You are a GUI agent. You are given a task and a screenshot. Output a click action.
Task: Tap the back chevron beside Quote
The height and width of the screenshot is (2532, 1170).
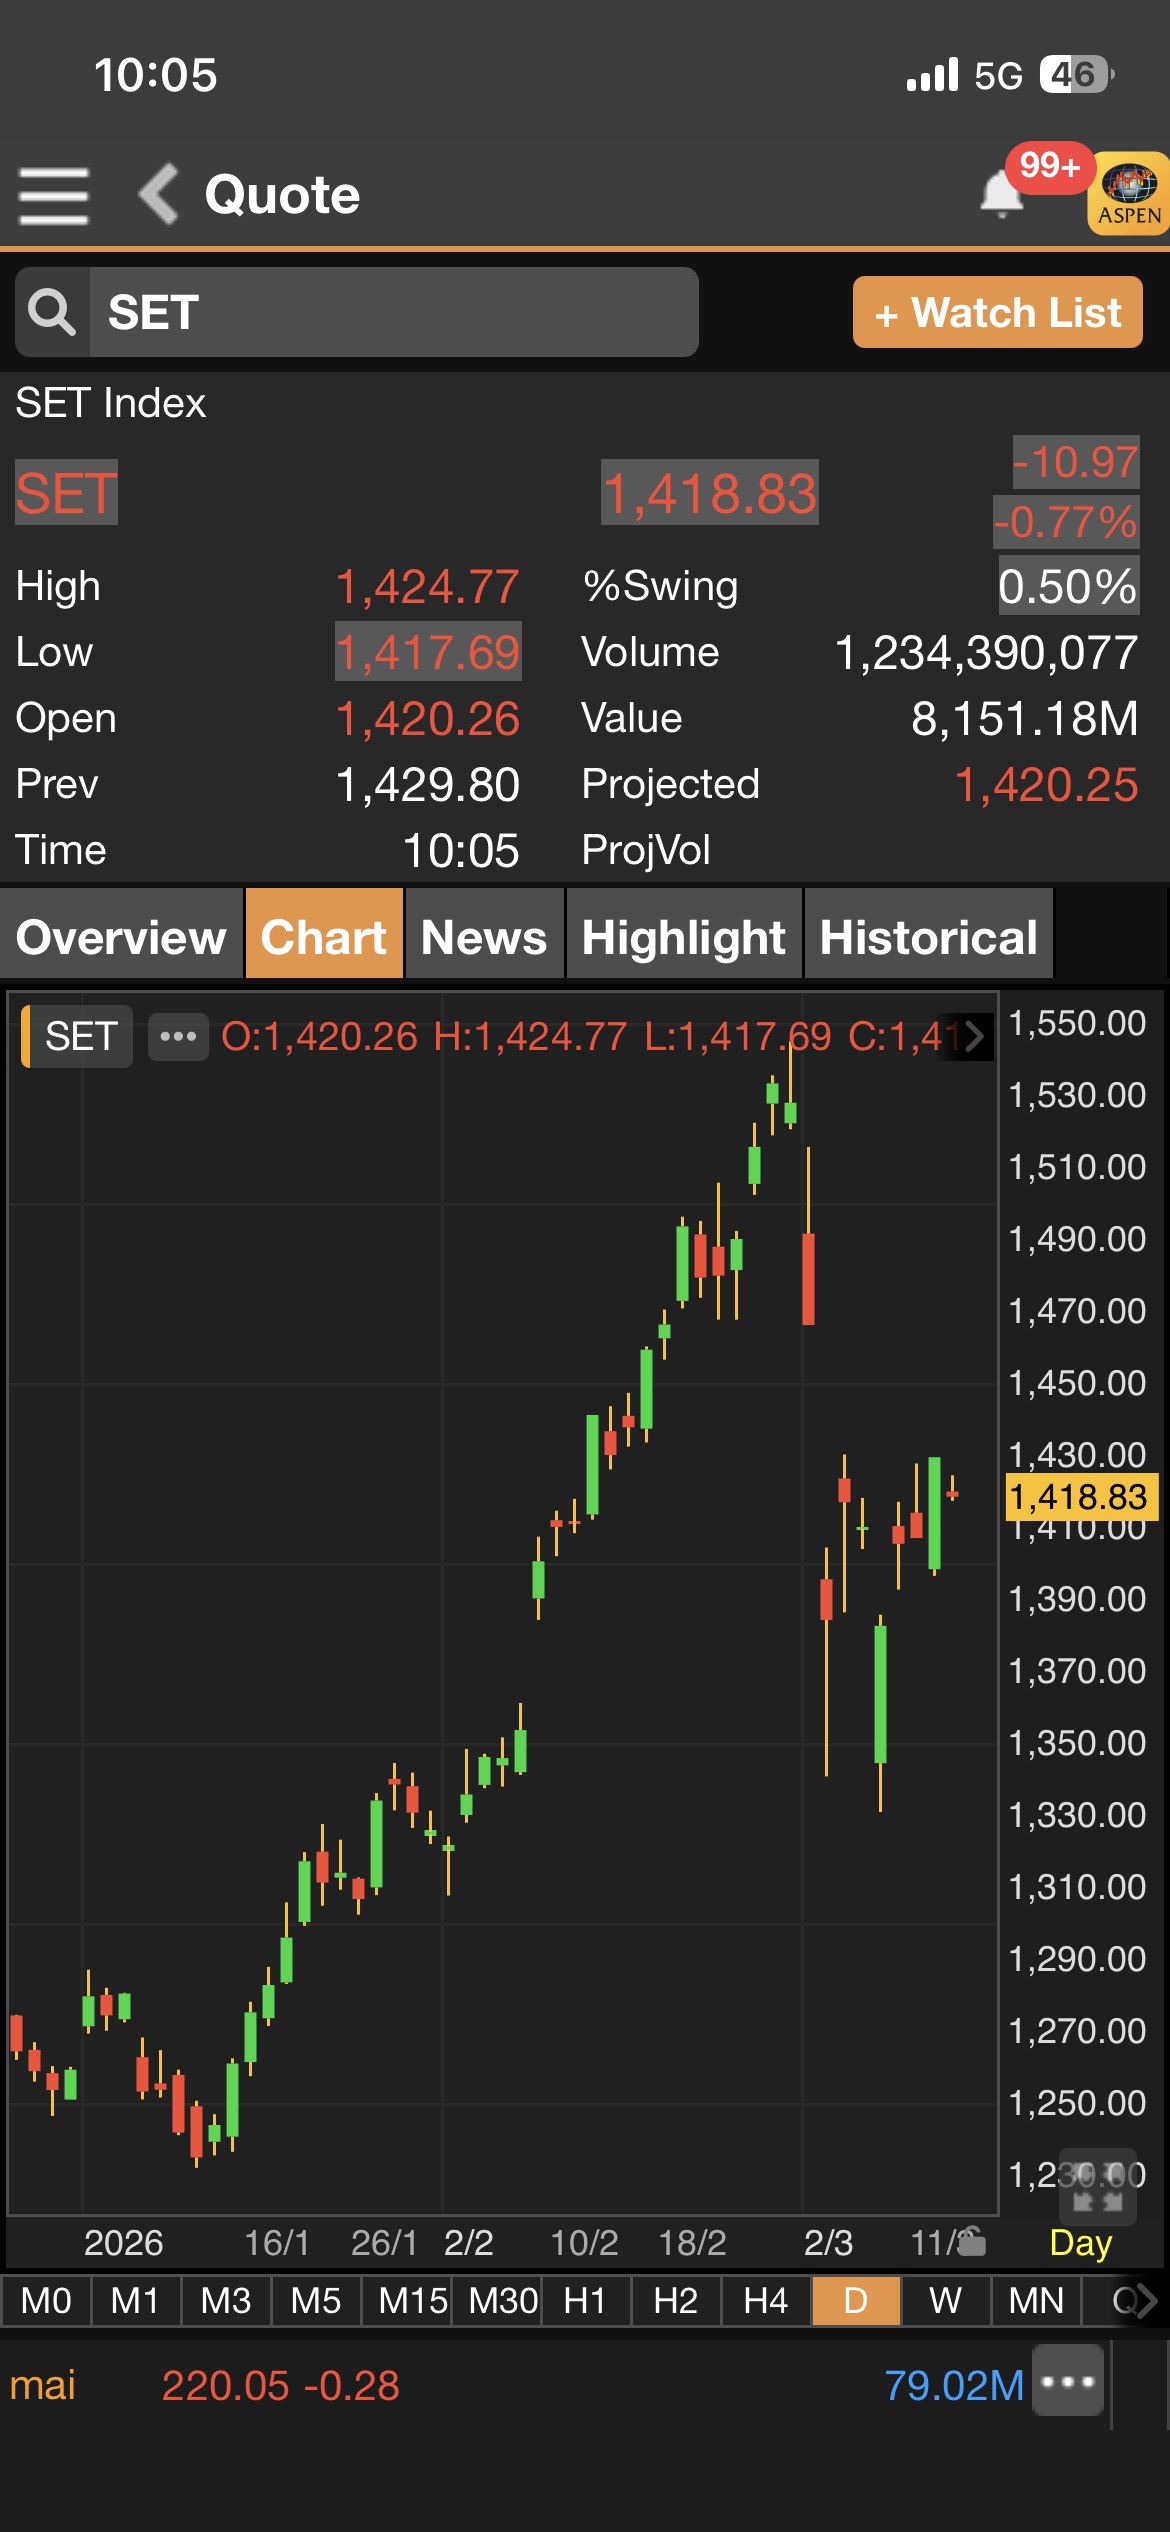pos(159,194)
